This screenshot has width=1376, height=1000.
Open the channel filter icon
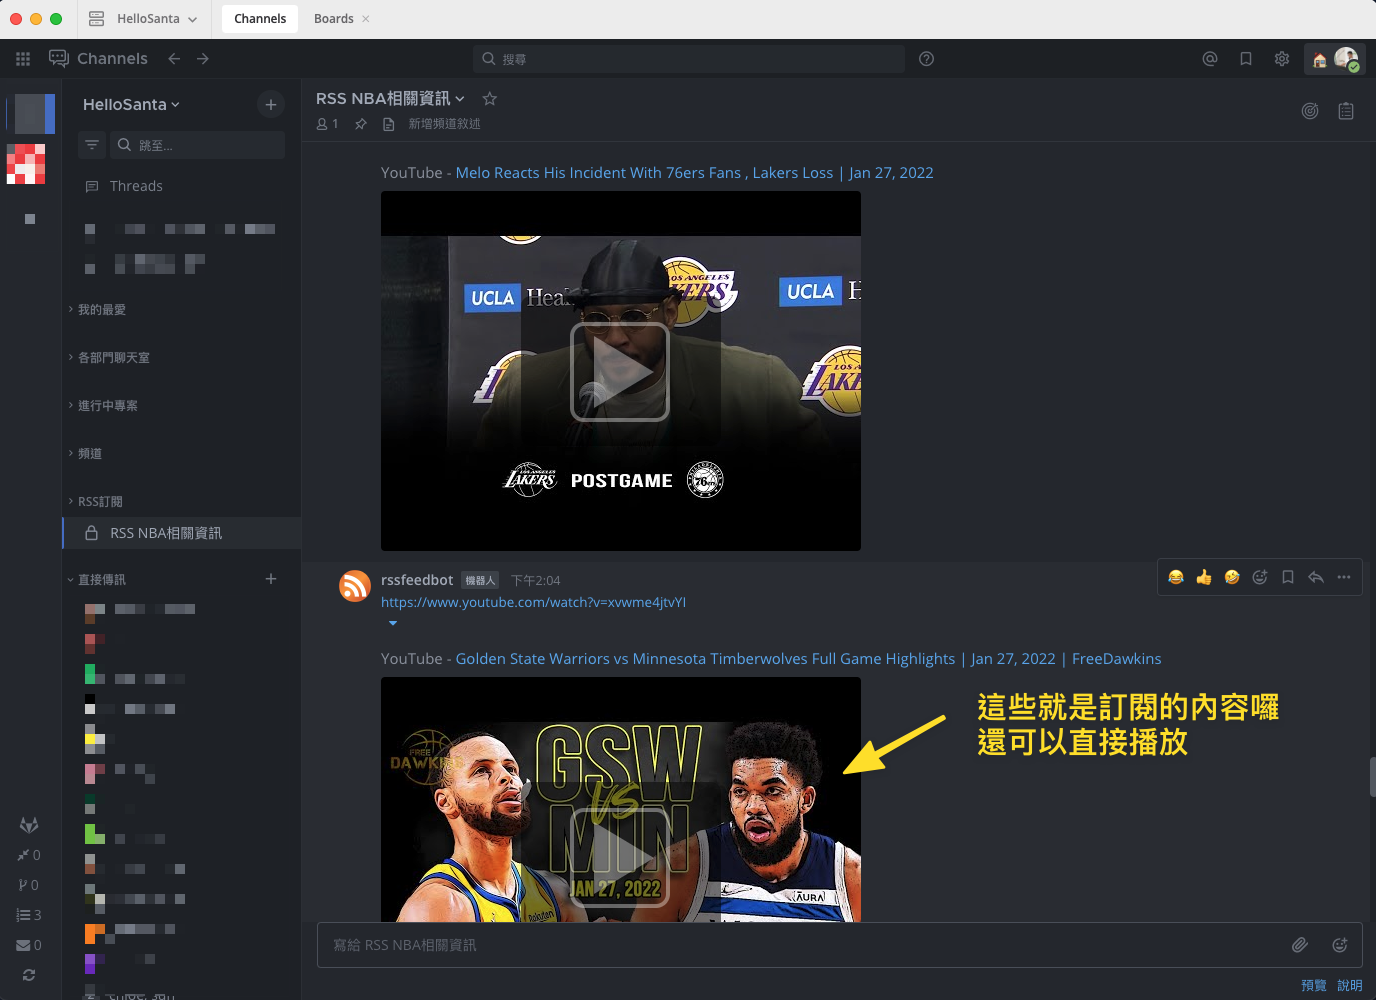coord(92,145)
